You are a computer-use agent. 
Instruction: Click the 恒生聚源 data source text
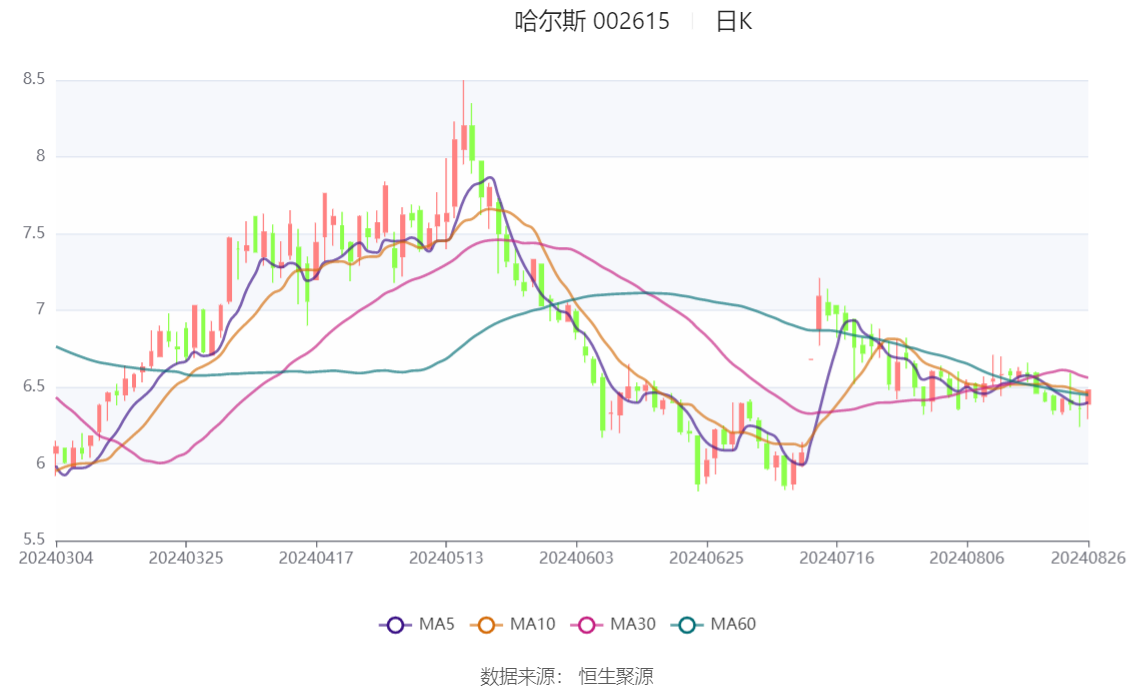pos(615,677)
